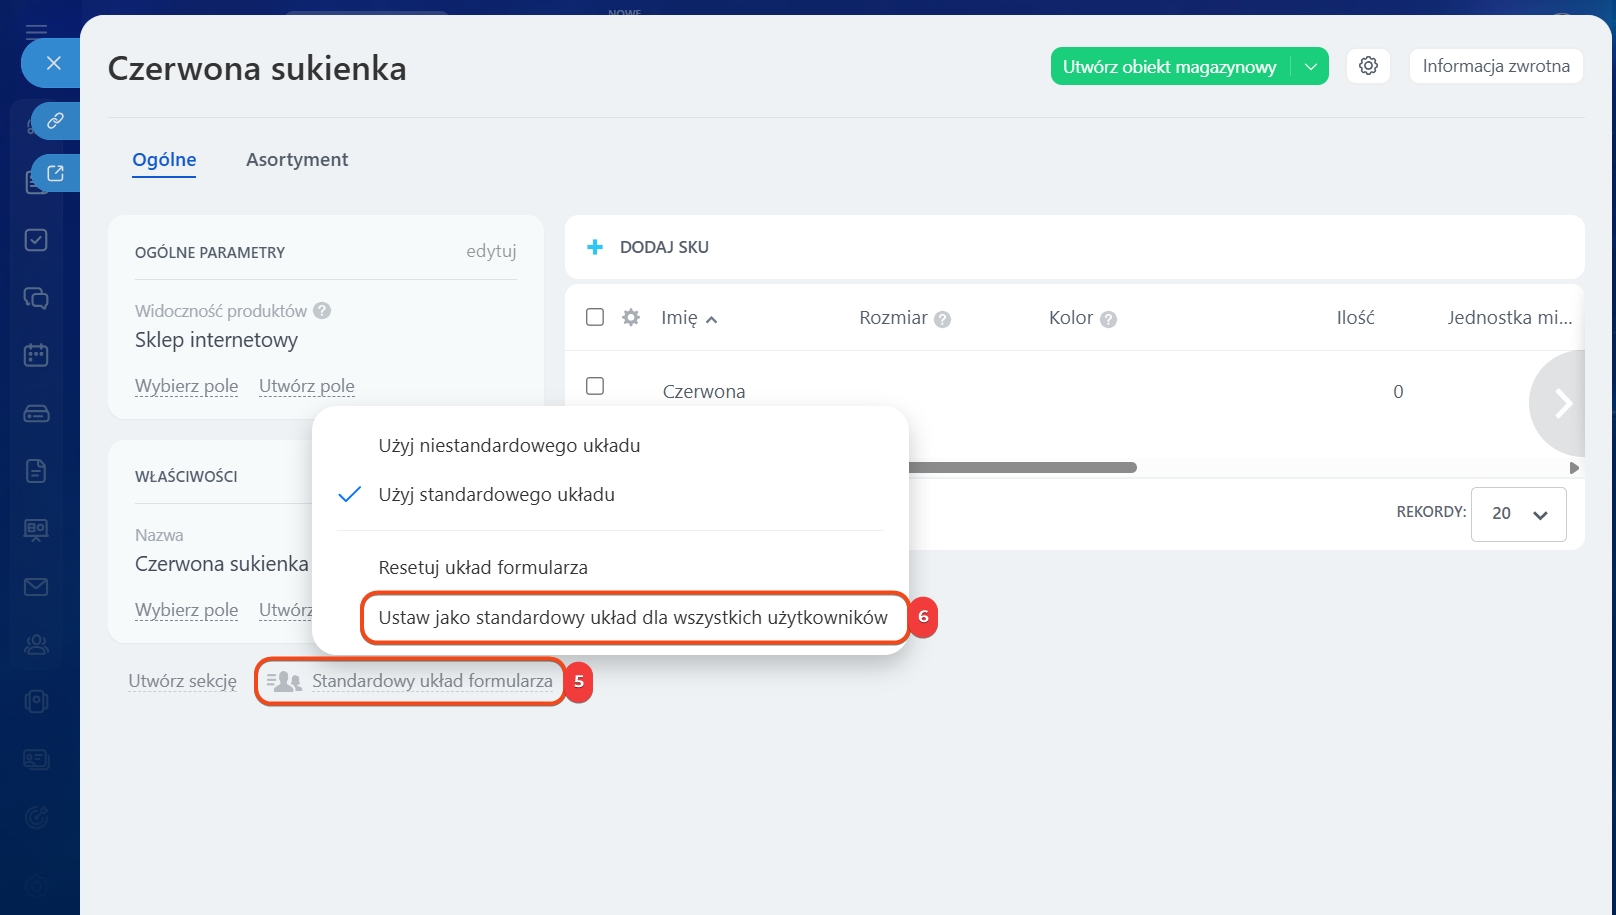Image resolution: width=1616 pixels, height=915 pixels.
Task: Click the help icon next to Kolor
Action: click(x=1108, y=319)
